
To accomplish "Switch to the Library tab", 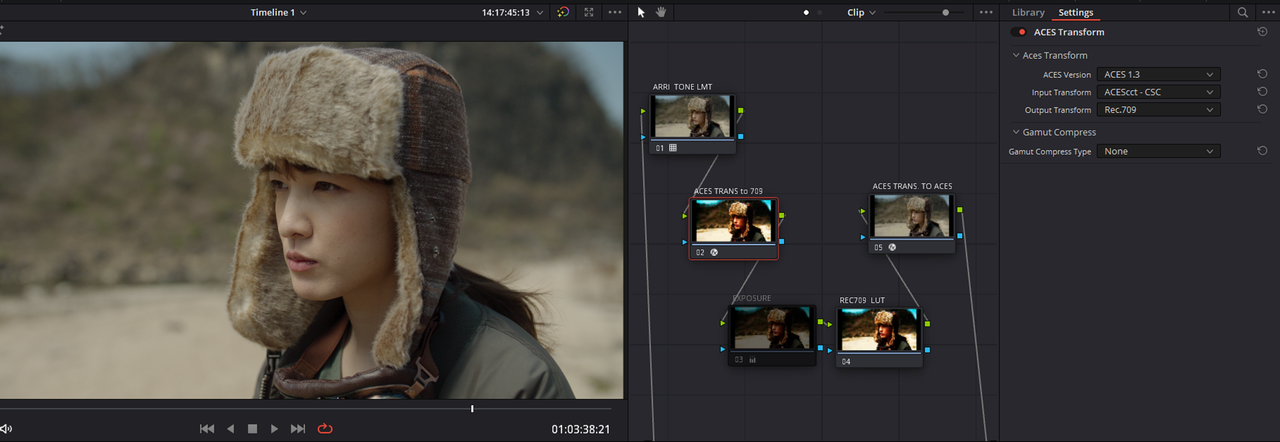I will click(x=1028, y=12).
